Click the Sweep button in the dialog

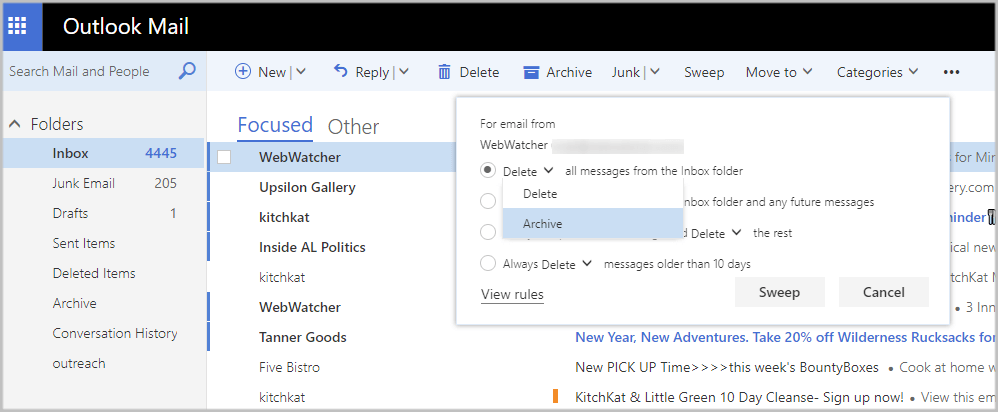pos(780,292)
